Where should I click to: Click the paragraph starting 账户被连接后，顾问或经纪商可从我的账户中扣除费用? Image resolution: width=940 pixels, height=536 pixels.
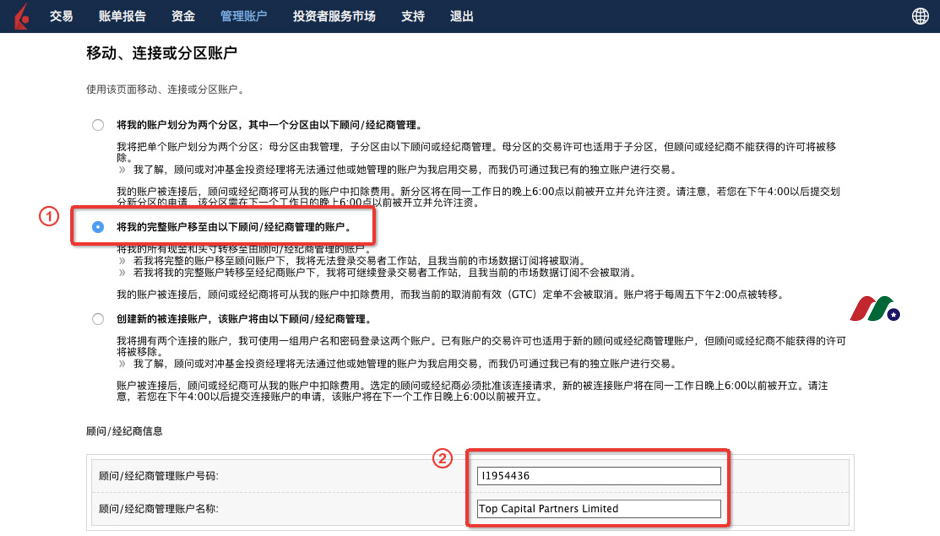point(472,391)
